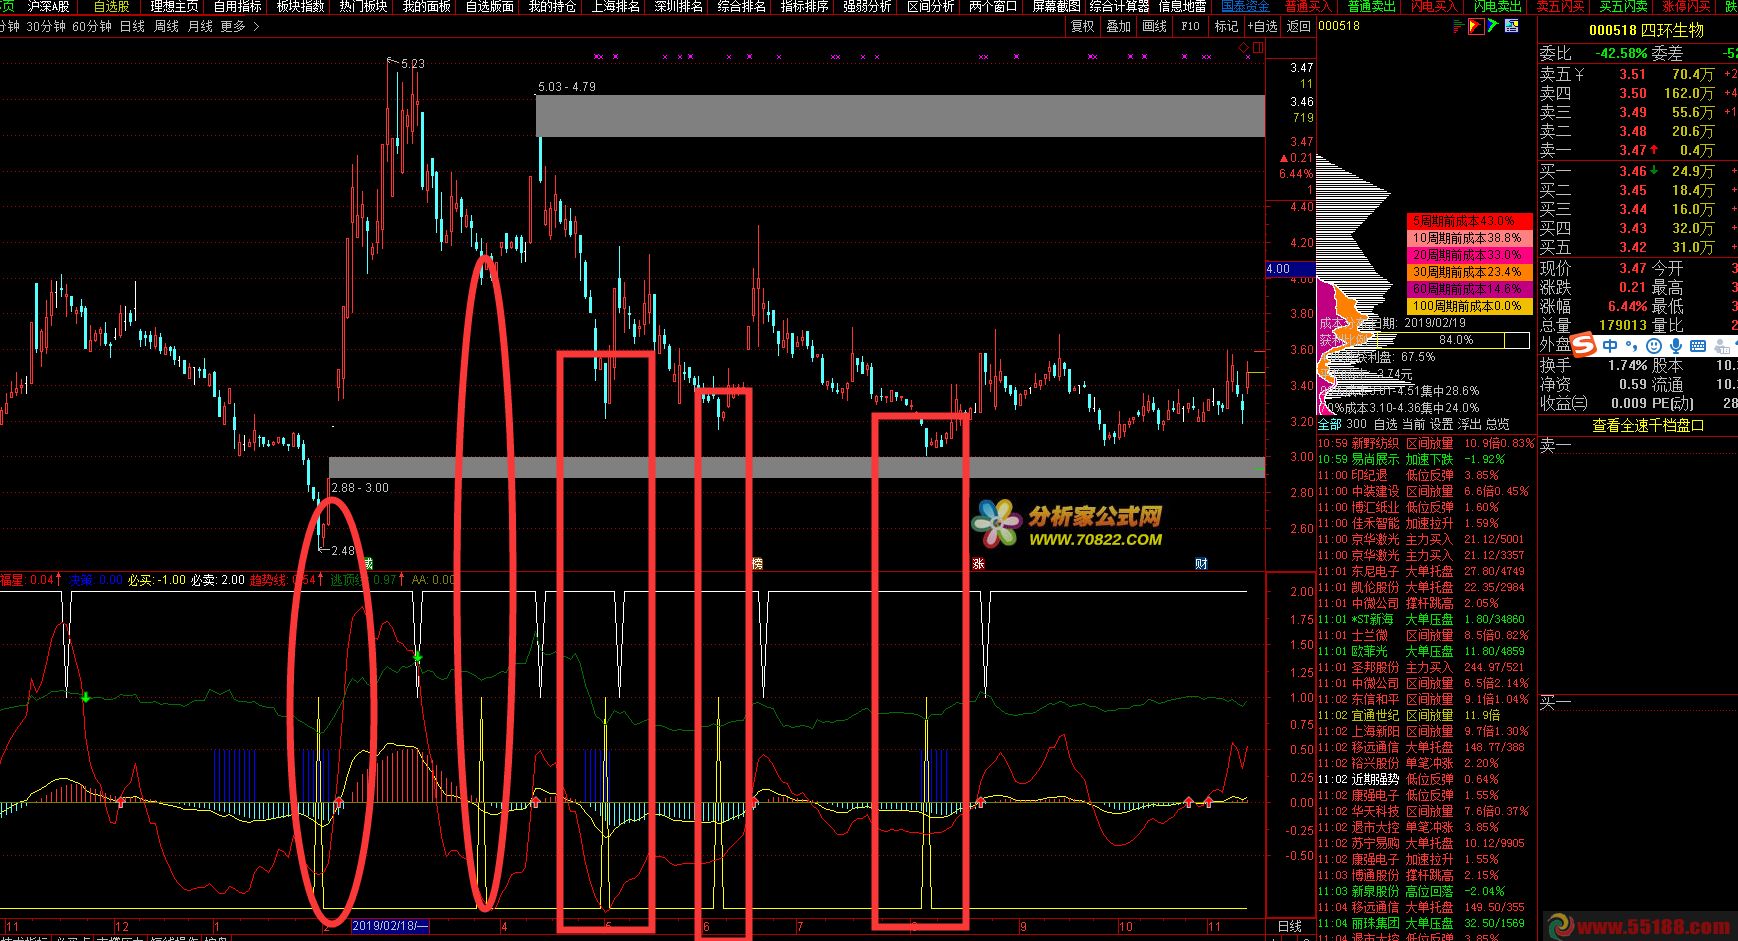Switch to 30分钟 period
The image size is (1738, 941).
coord(45,26)
